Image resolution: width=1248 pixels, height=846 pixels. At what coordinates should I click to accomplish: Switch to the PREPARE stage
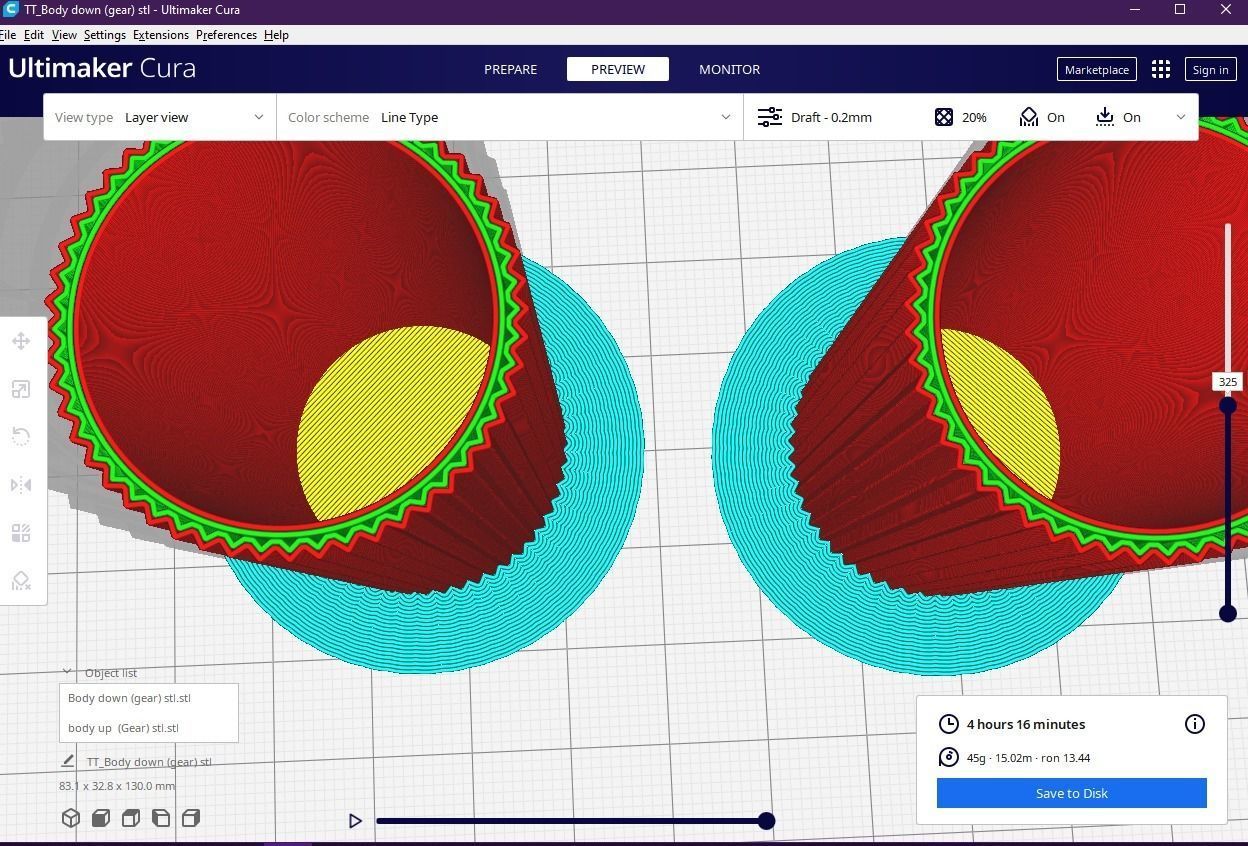pos(510,69)
